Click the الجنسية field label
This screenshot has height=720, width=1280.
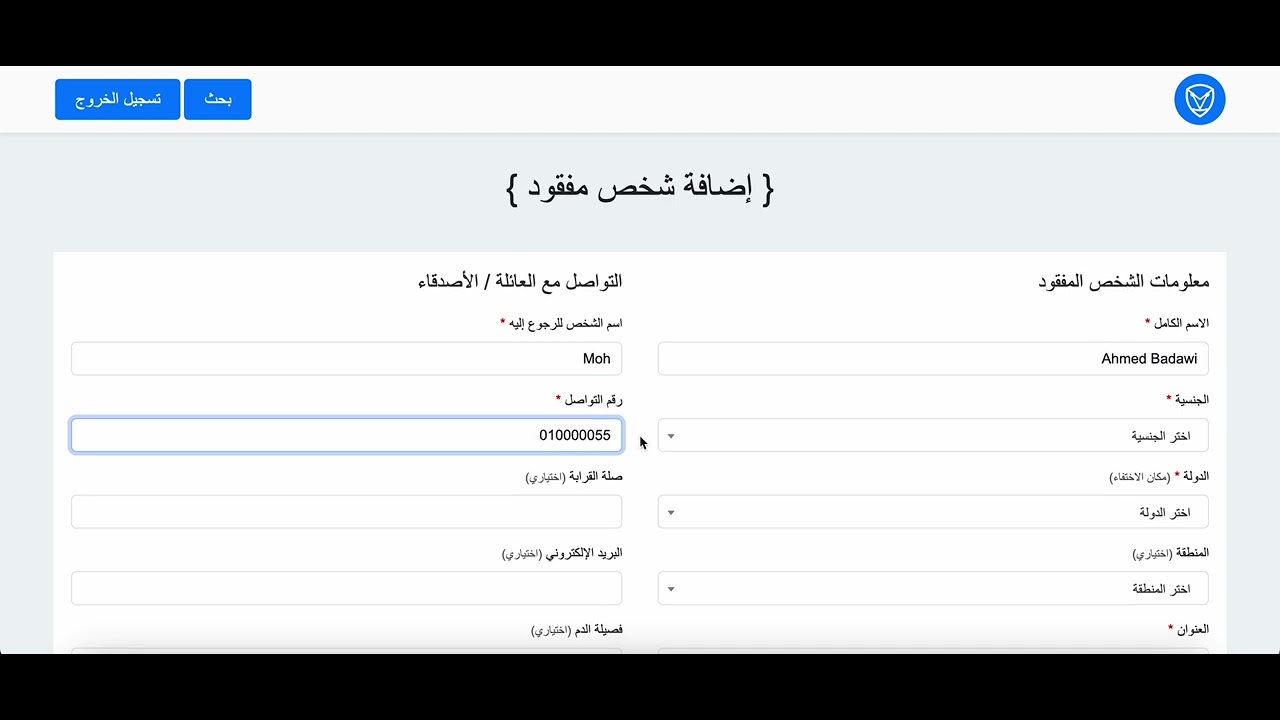coord(1190,400)
